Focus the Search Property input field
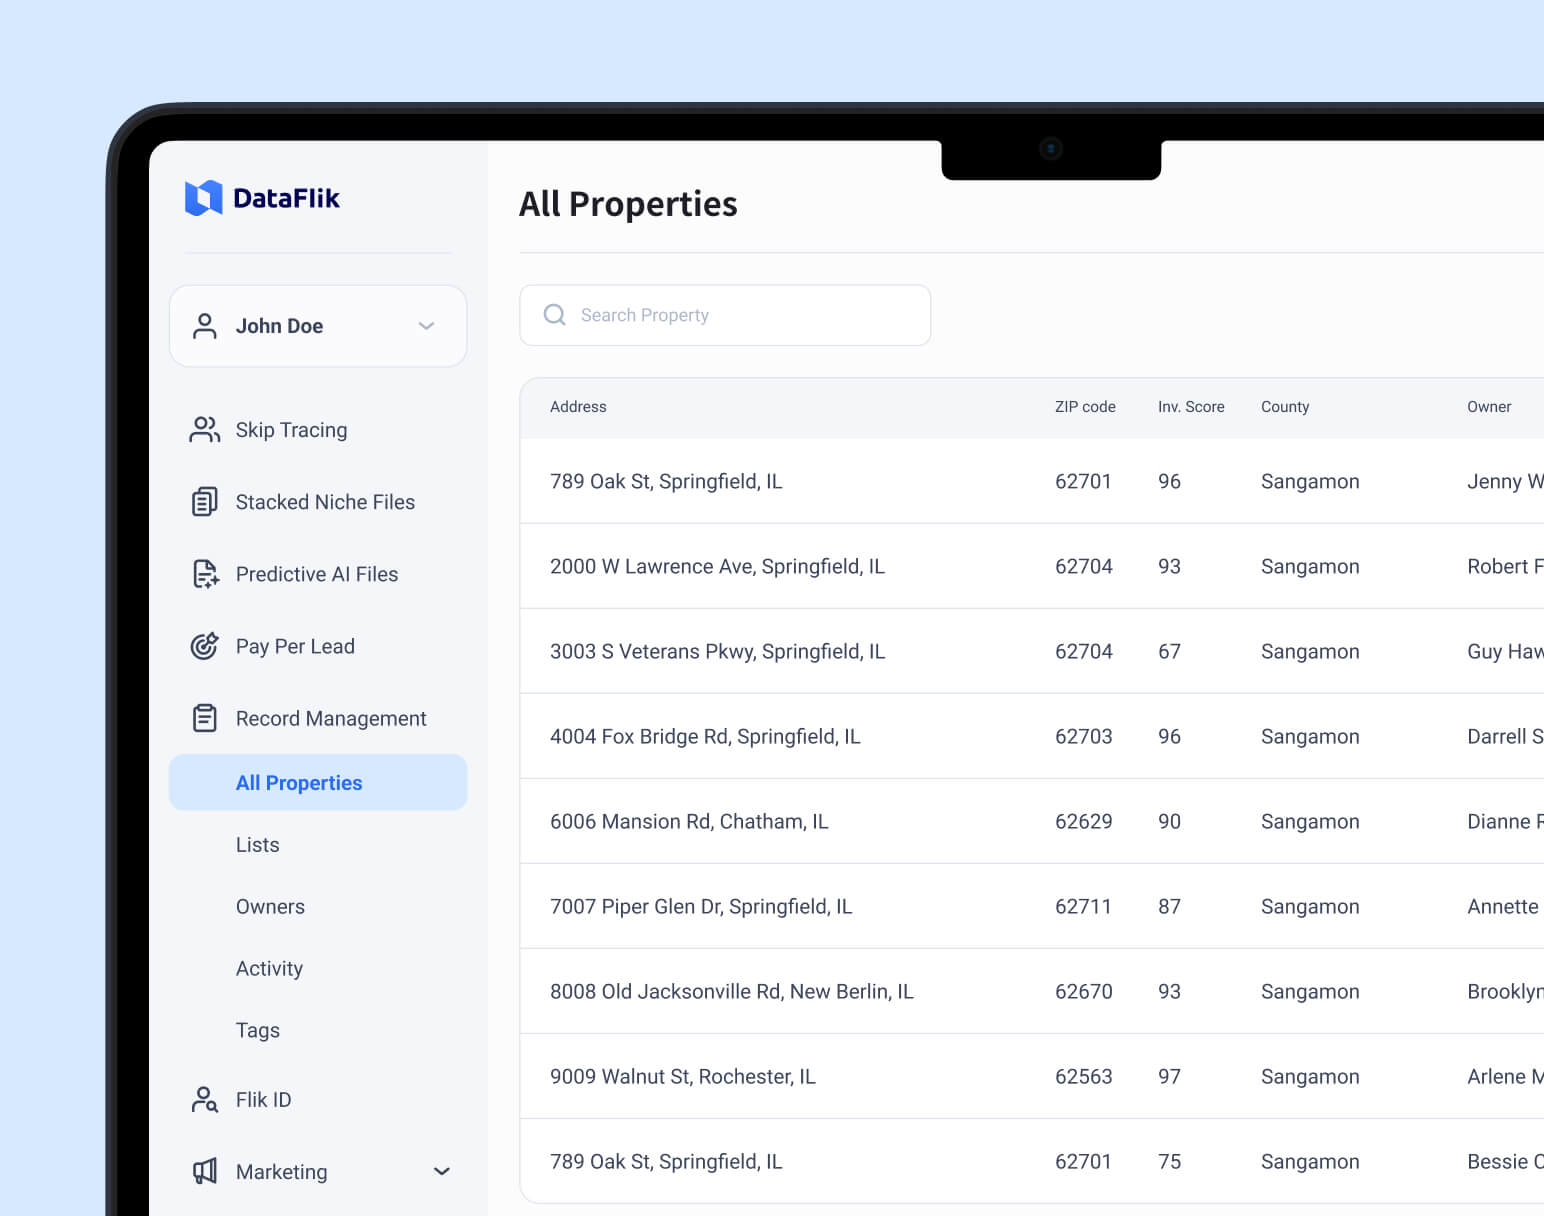The image size is (1544, 1216). point(725,315)
